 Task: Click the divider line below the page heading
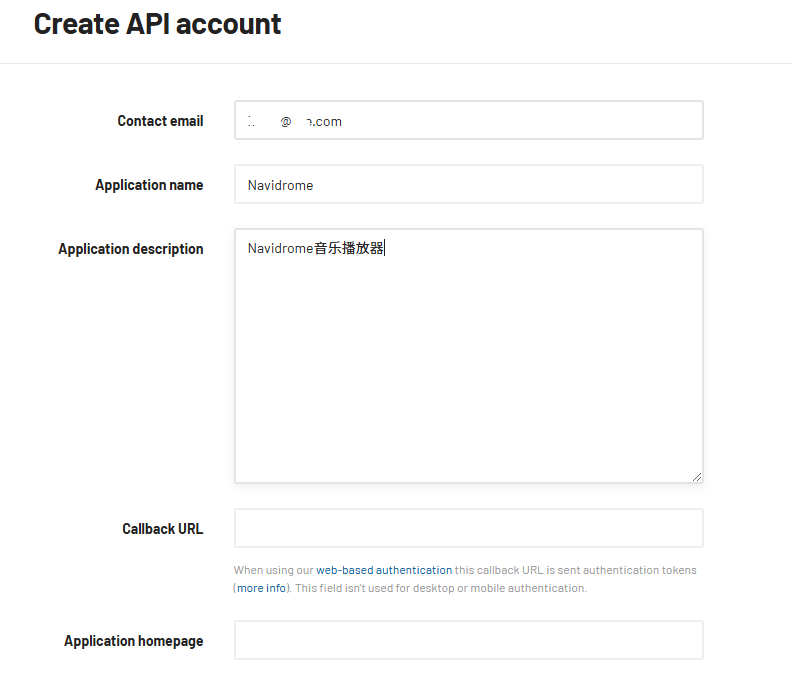coord(396,63)
